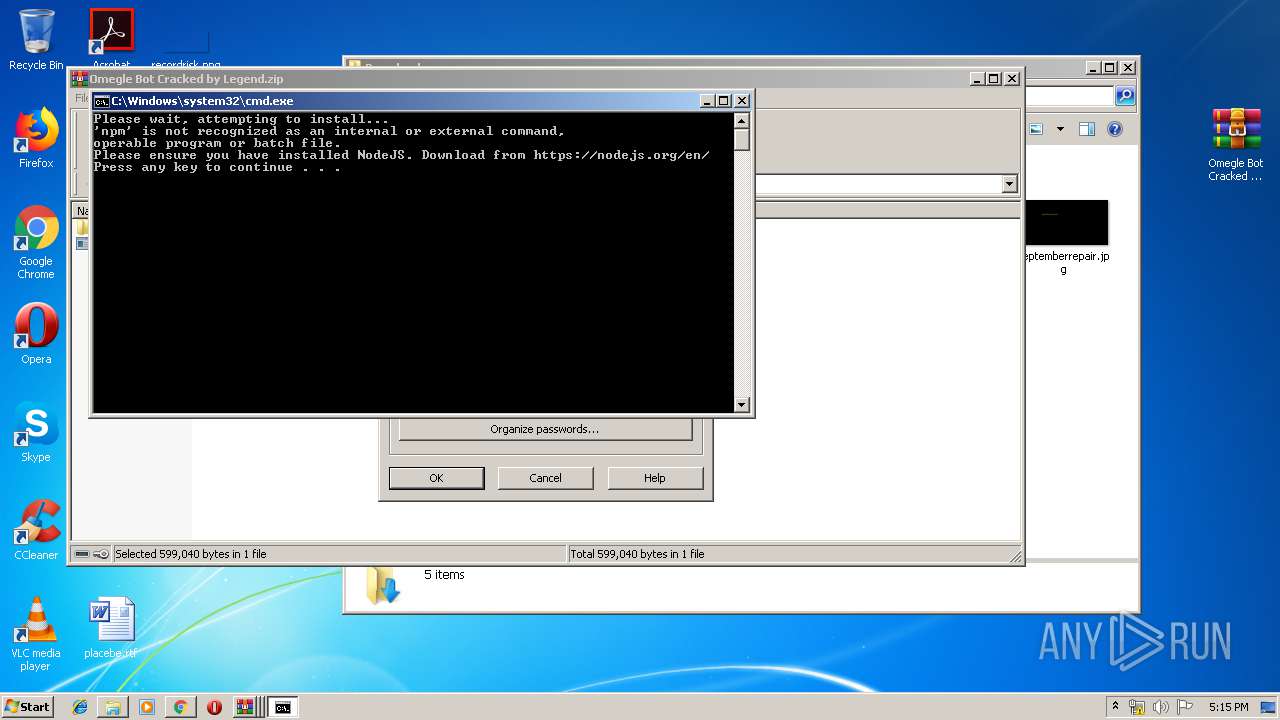Open CCleaner desktop shortcut

[x=36, y=530]
